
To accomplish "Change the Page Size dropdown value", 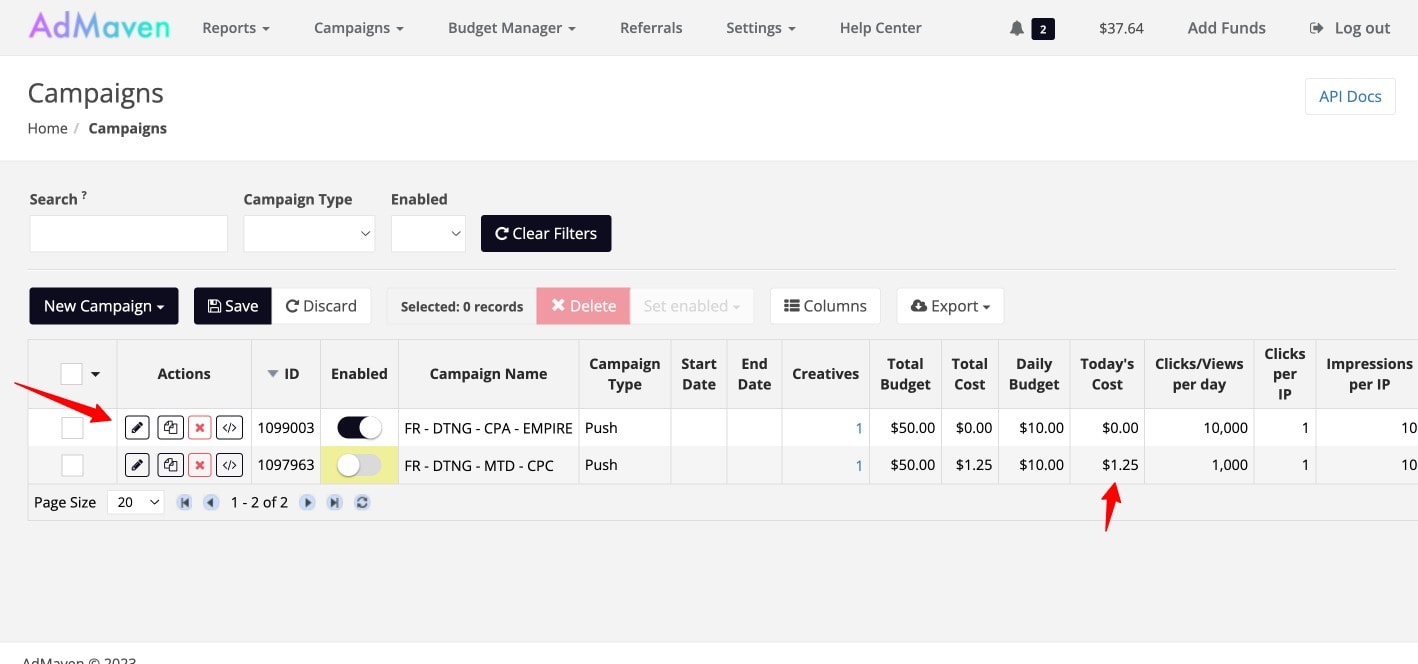I will [x=135, y=502].
